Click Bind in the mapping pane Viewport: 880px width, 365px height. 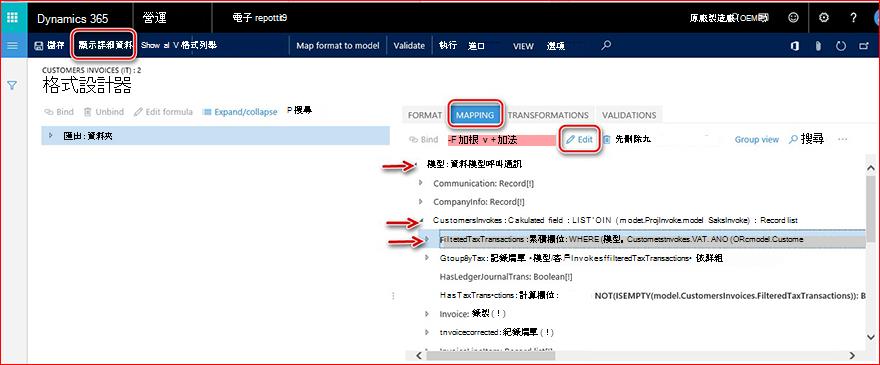[424, 139]
